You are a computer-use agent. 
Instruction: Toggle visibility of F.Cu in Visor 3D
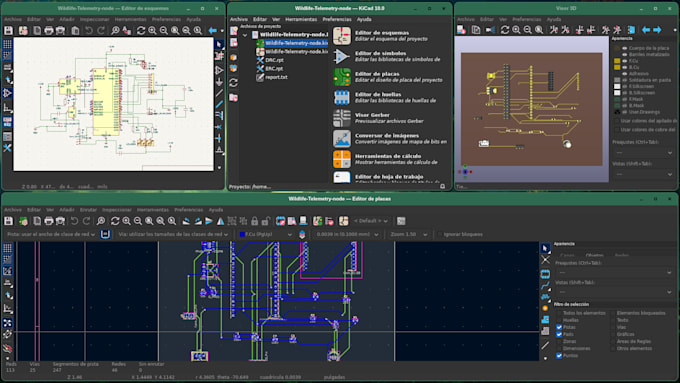point(625,61)
